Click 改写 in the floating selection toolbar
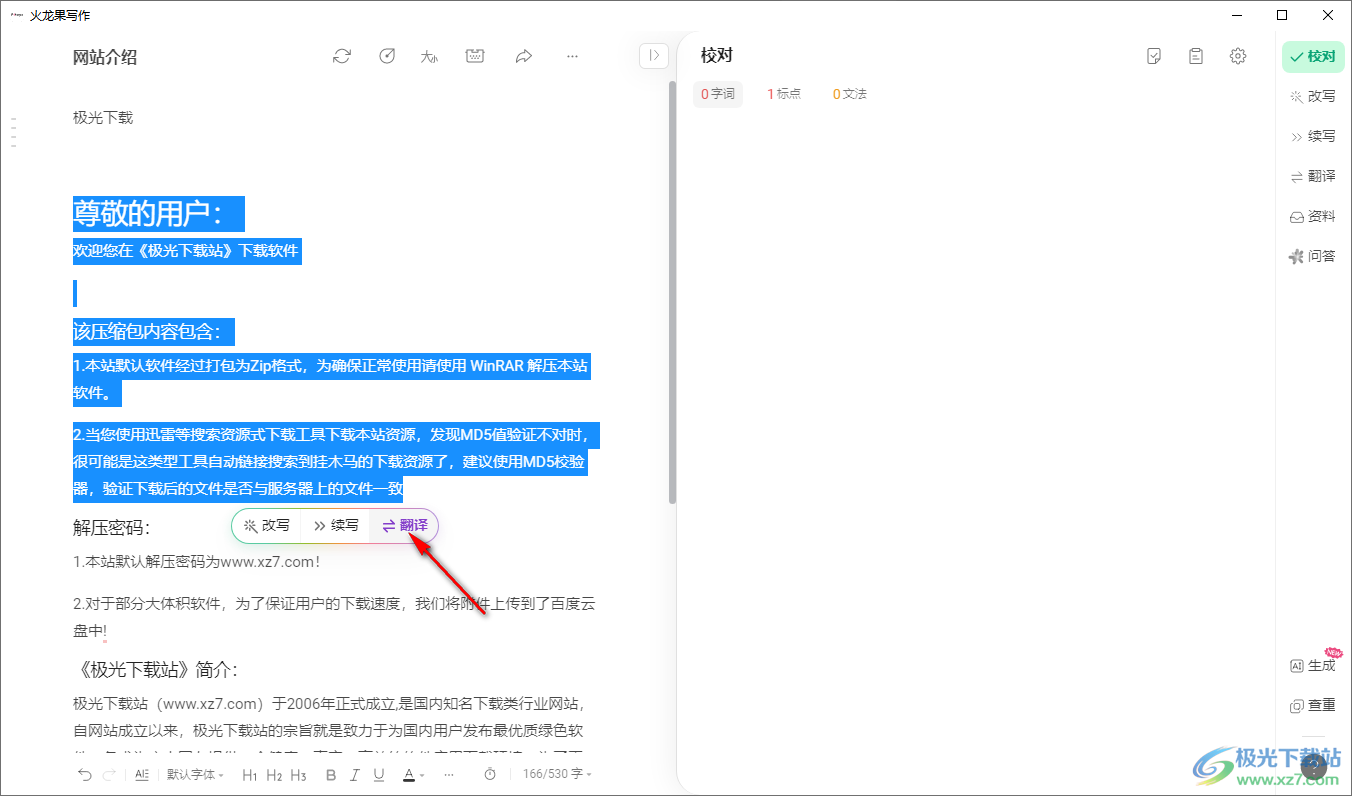This screenshot has width=1352, height=796. 267,525
